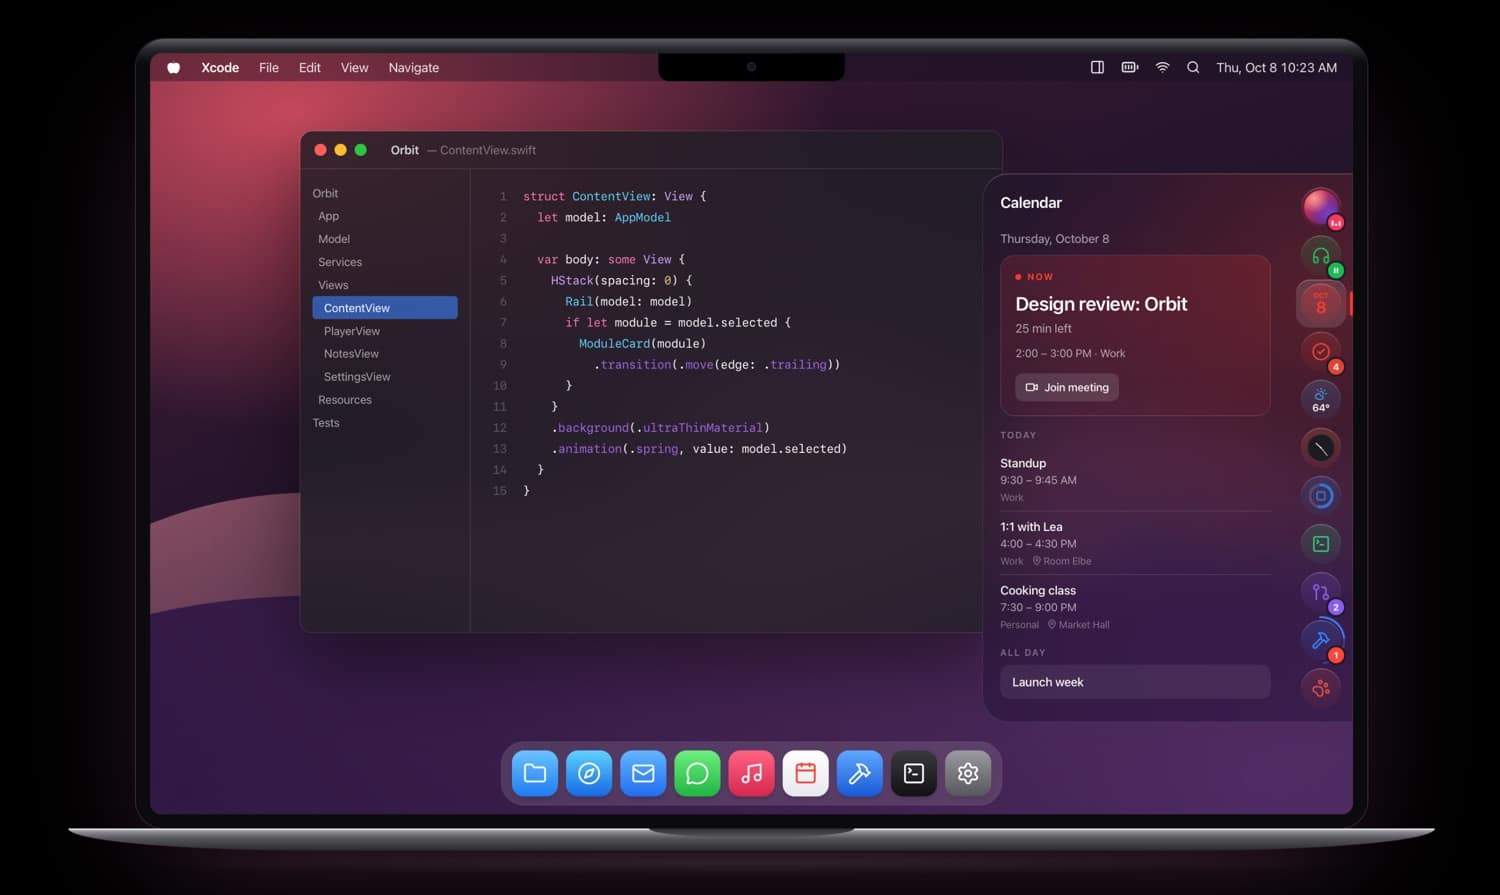Click the Wi-Fi status icon
This screenshot has width=1500, height=895.
[1162, 67]
